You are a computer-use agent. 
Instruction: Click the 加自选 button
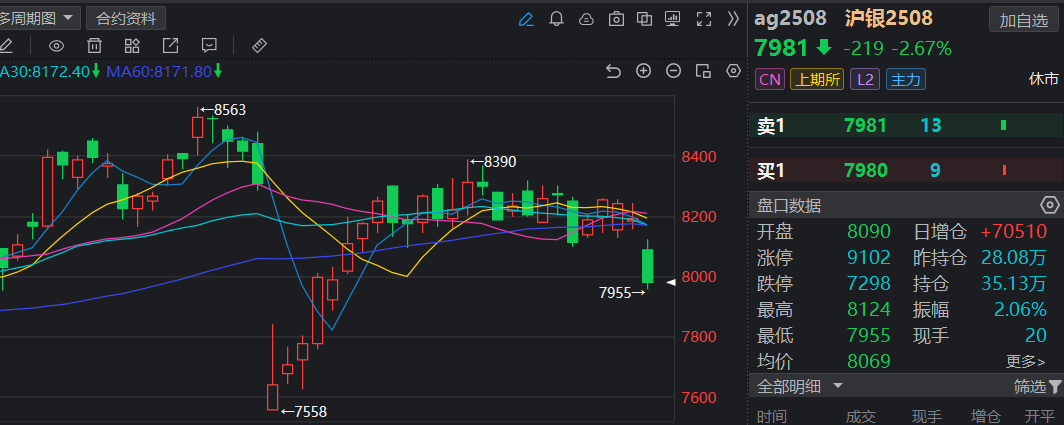[1023, 20]
